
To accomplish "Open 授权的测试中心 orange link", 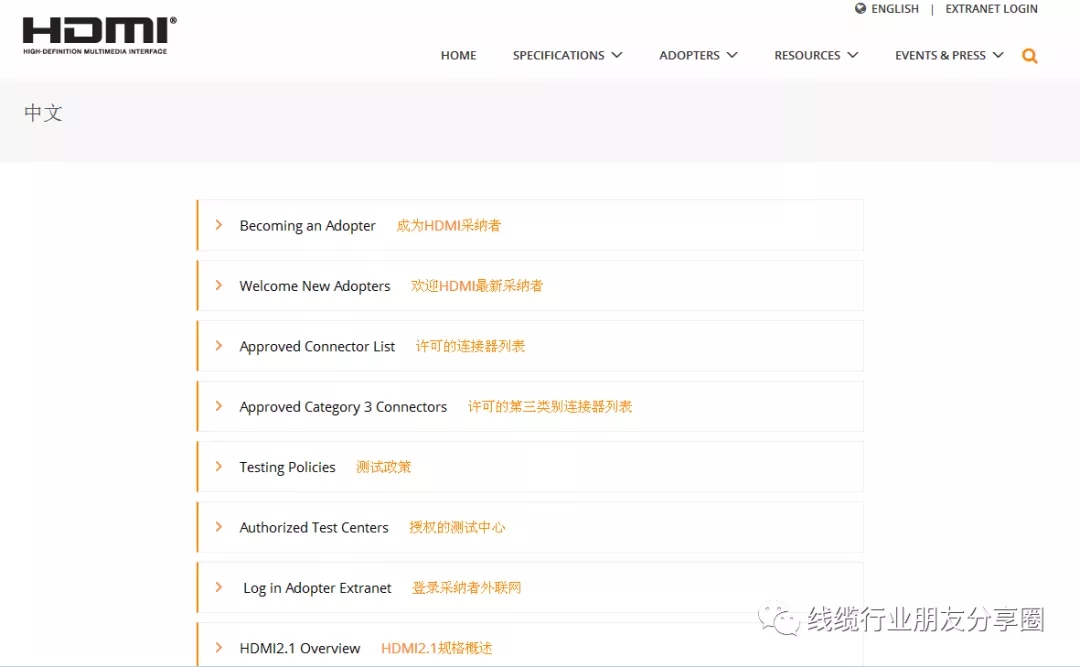I will click(x=457, y=527).
